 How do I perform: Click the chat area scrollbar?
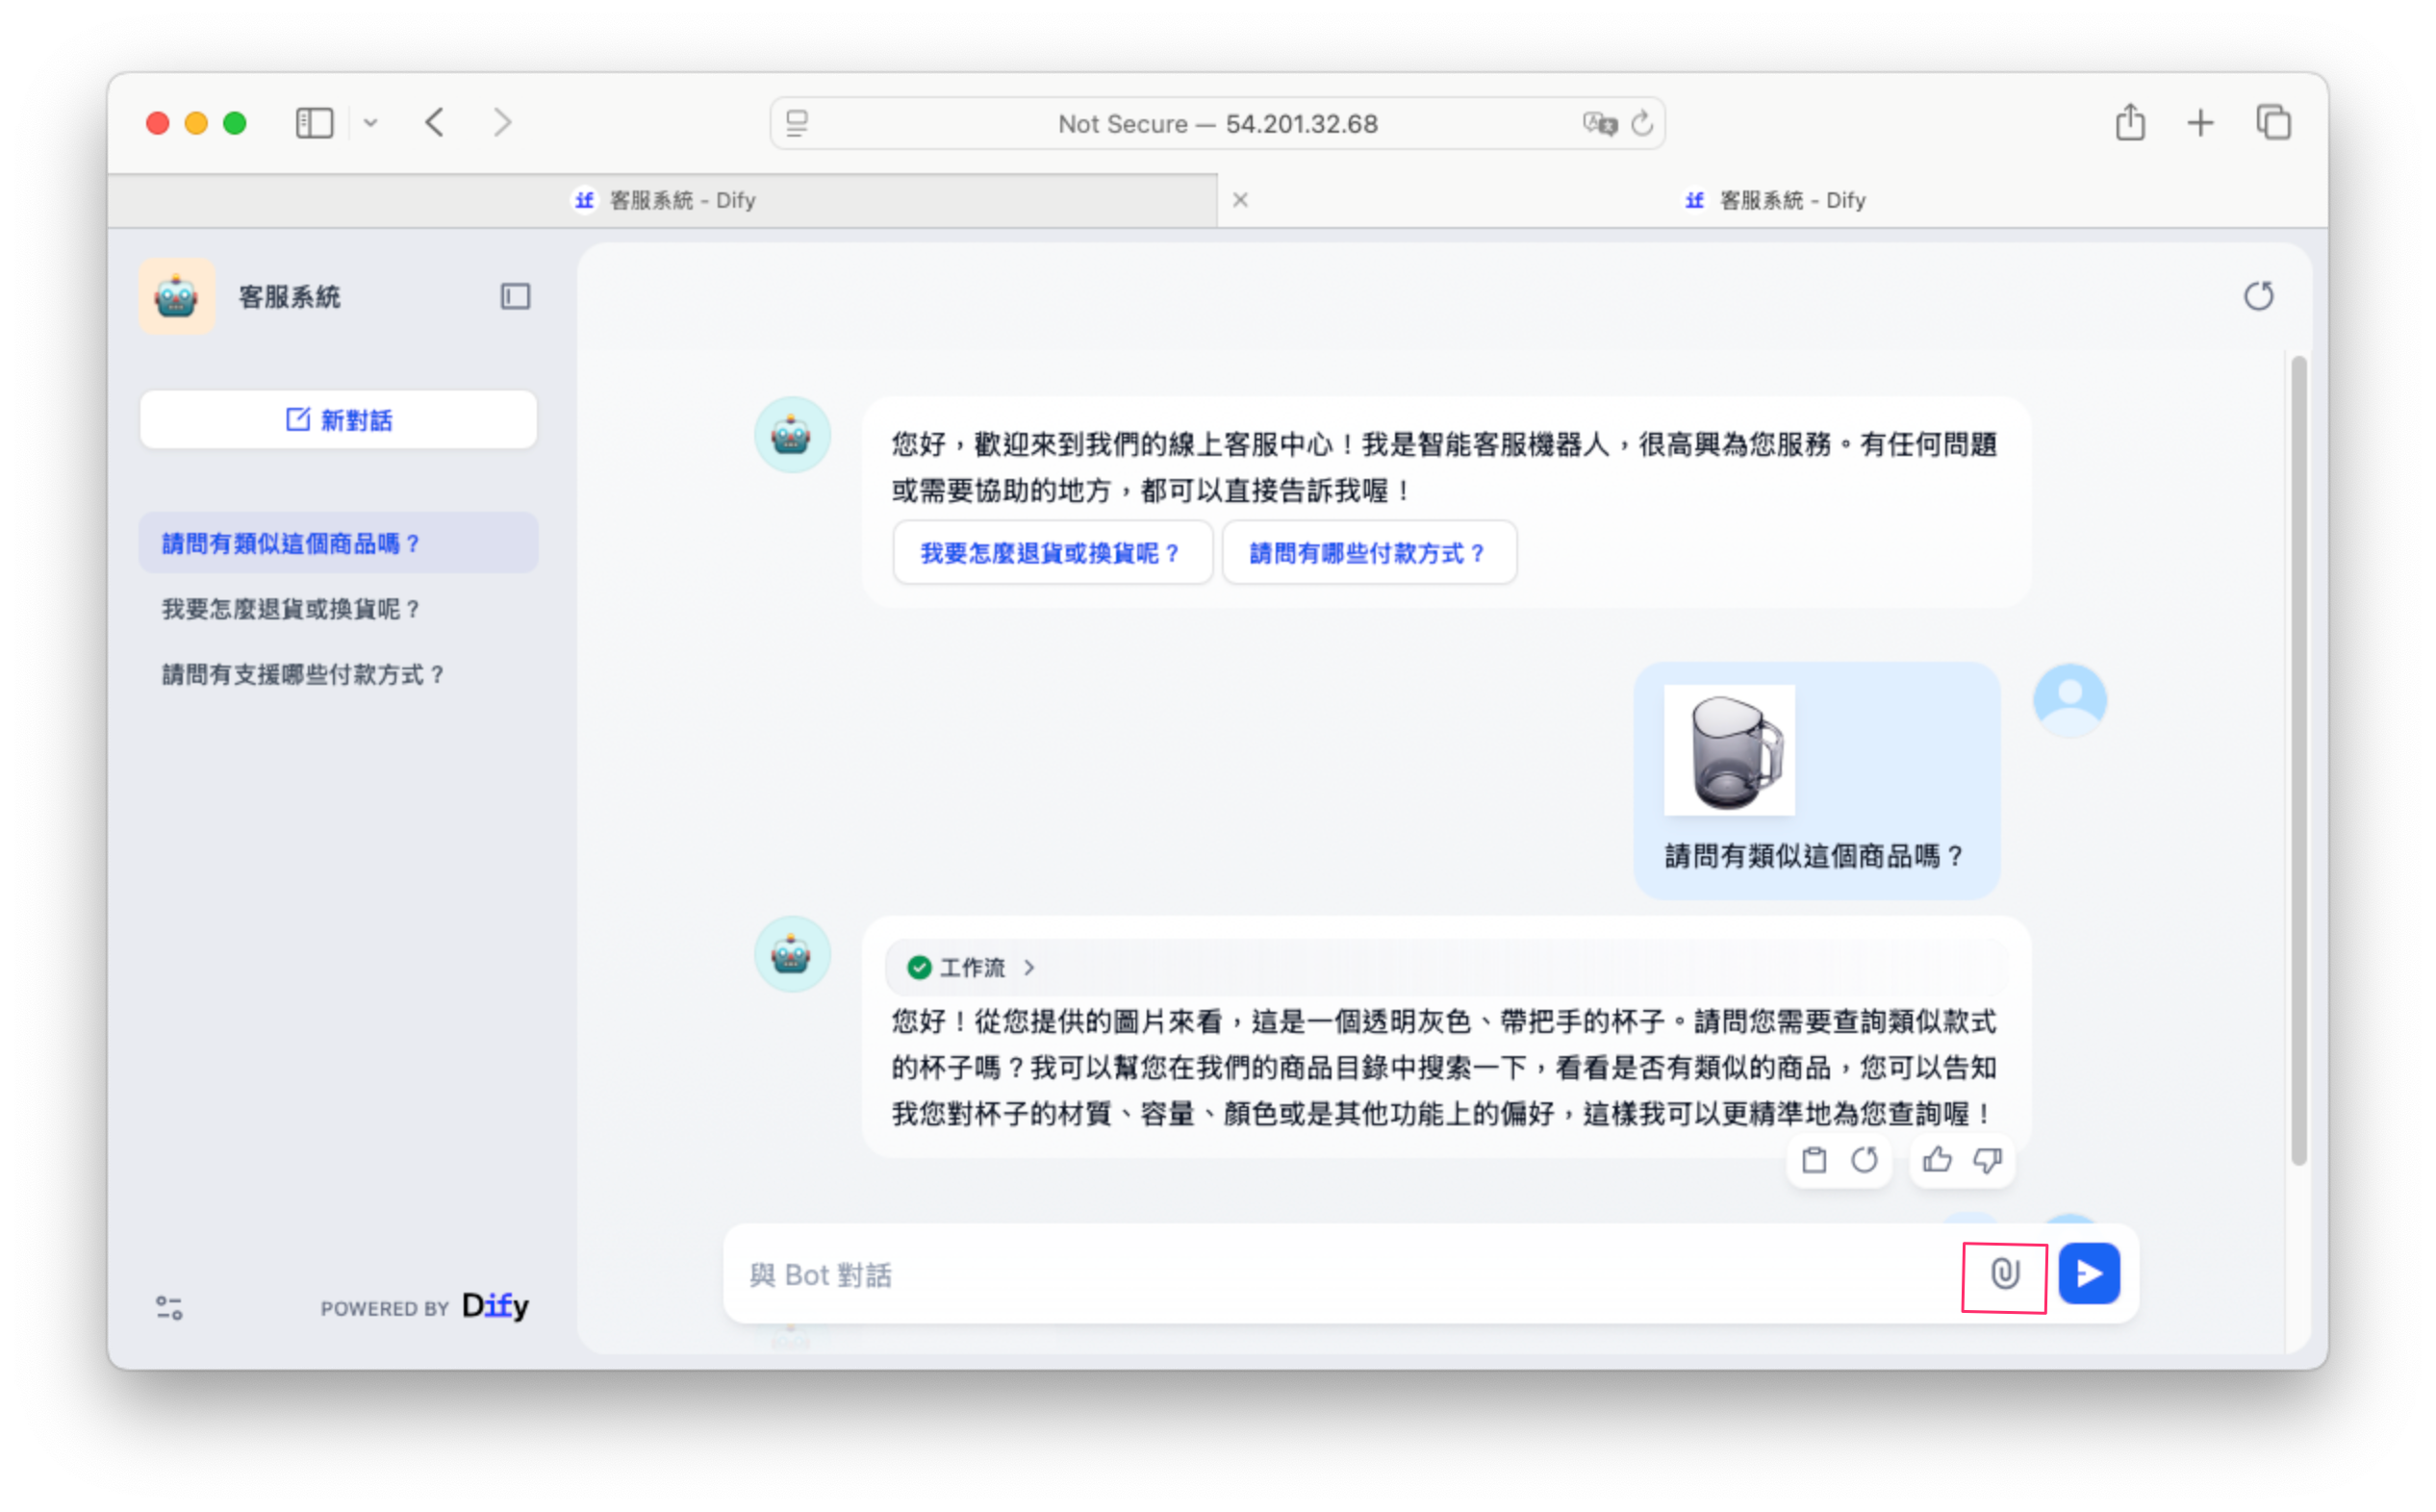pyautogui.click(x=2298, y=760)
